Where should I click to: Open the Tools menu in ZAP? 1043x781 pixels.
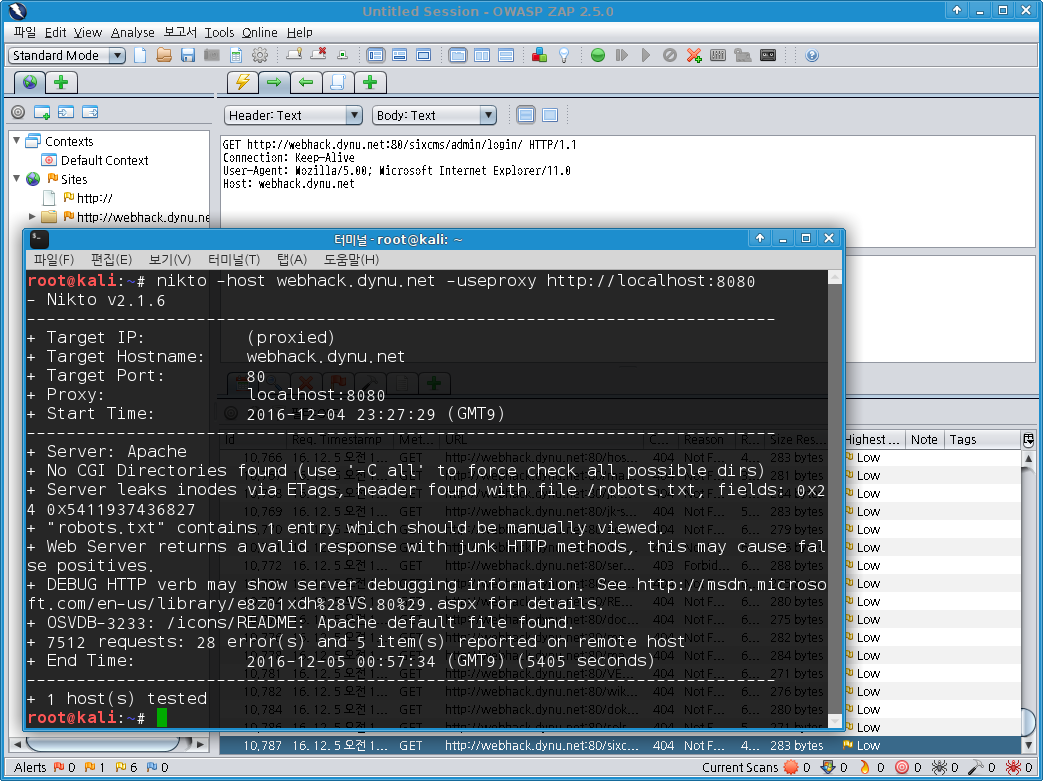point(219,32)
